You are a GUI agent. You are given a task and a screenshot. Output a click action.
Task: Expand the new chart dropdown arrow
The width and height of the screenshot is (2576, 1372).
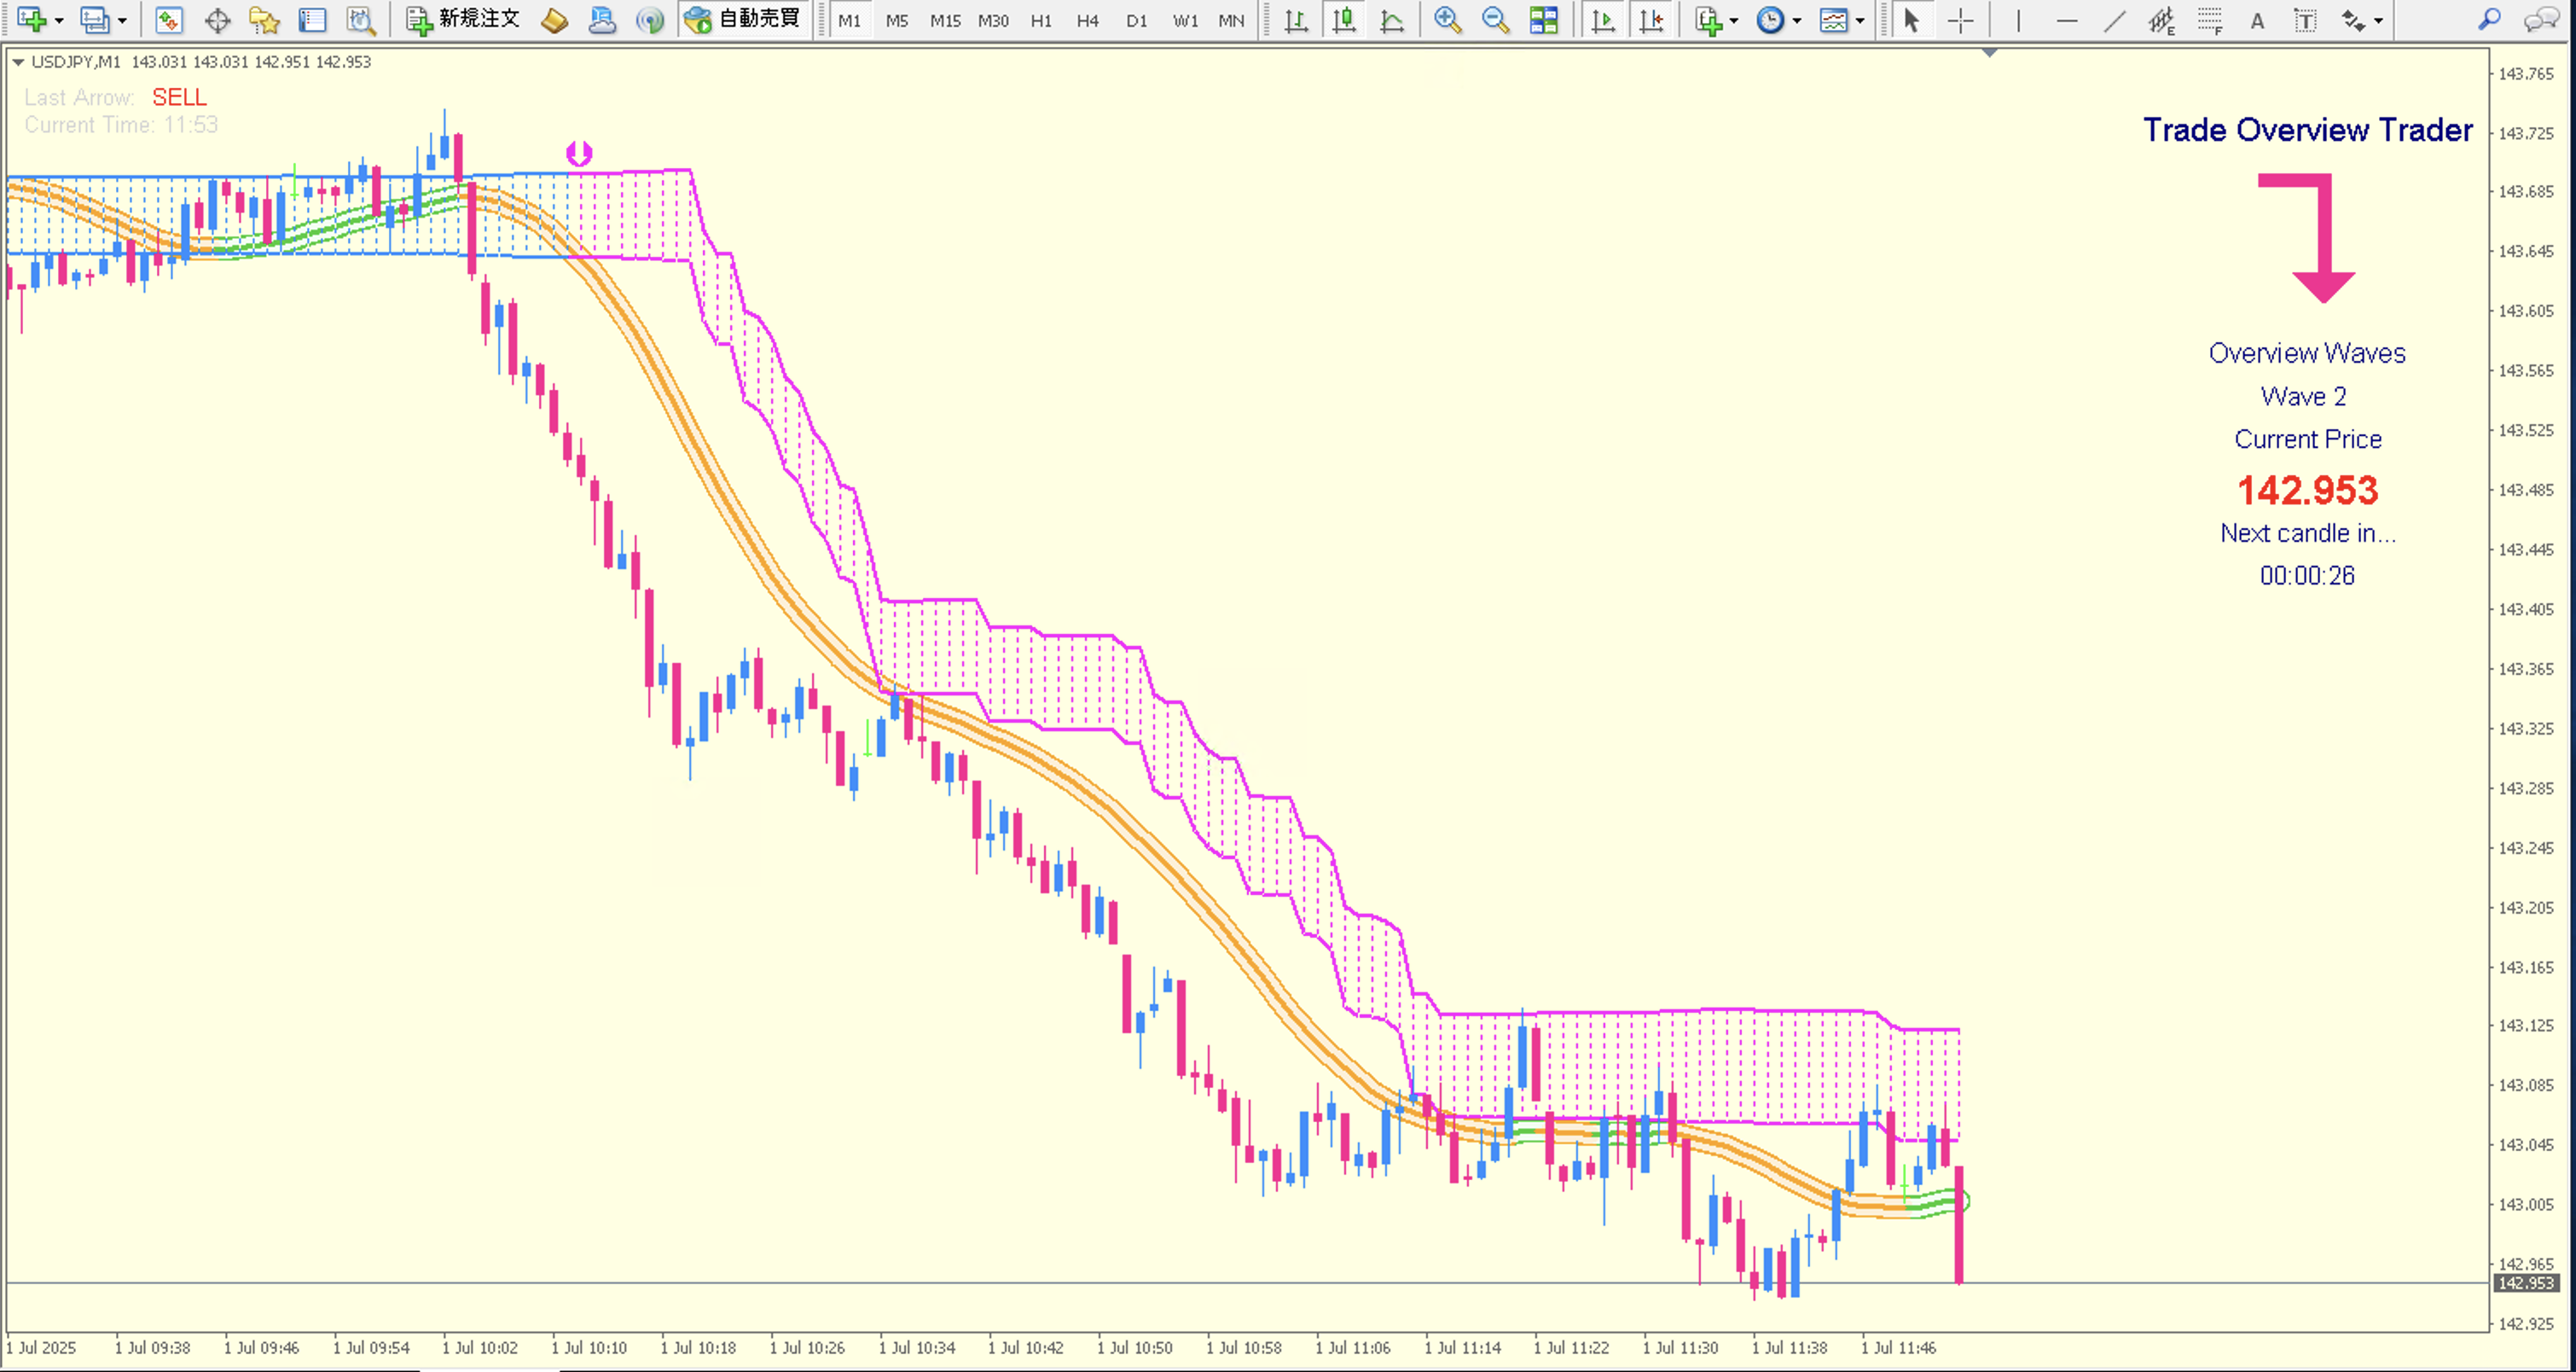59,20
